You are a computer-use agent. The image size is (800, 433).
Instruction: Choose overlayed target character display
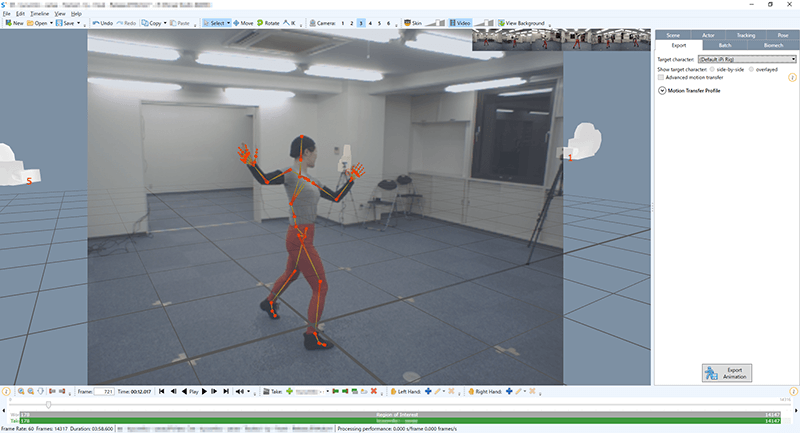click(751, 68)
